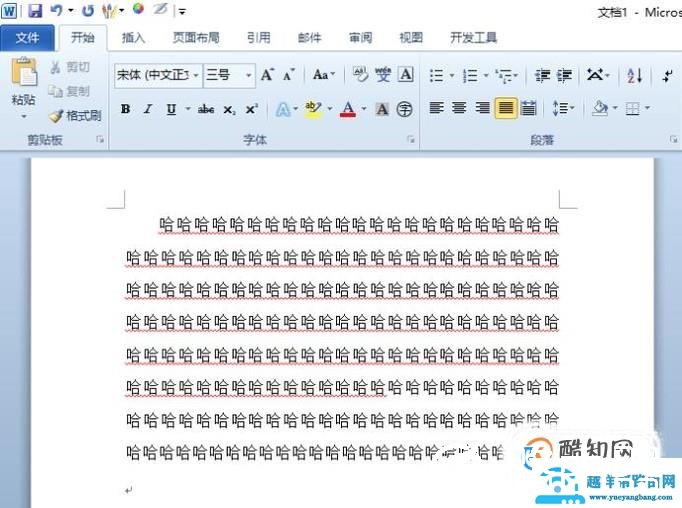
Task: Toggle Subscript formatting
Action: pos(229,110)
